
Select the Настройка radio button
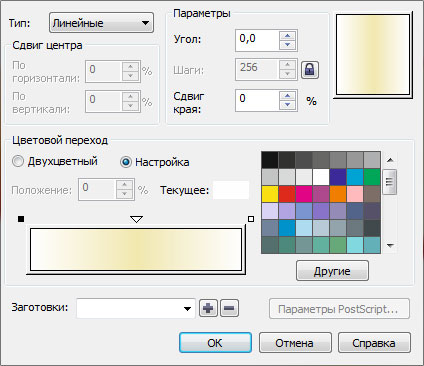[126, 162]
